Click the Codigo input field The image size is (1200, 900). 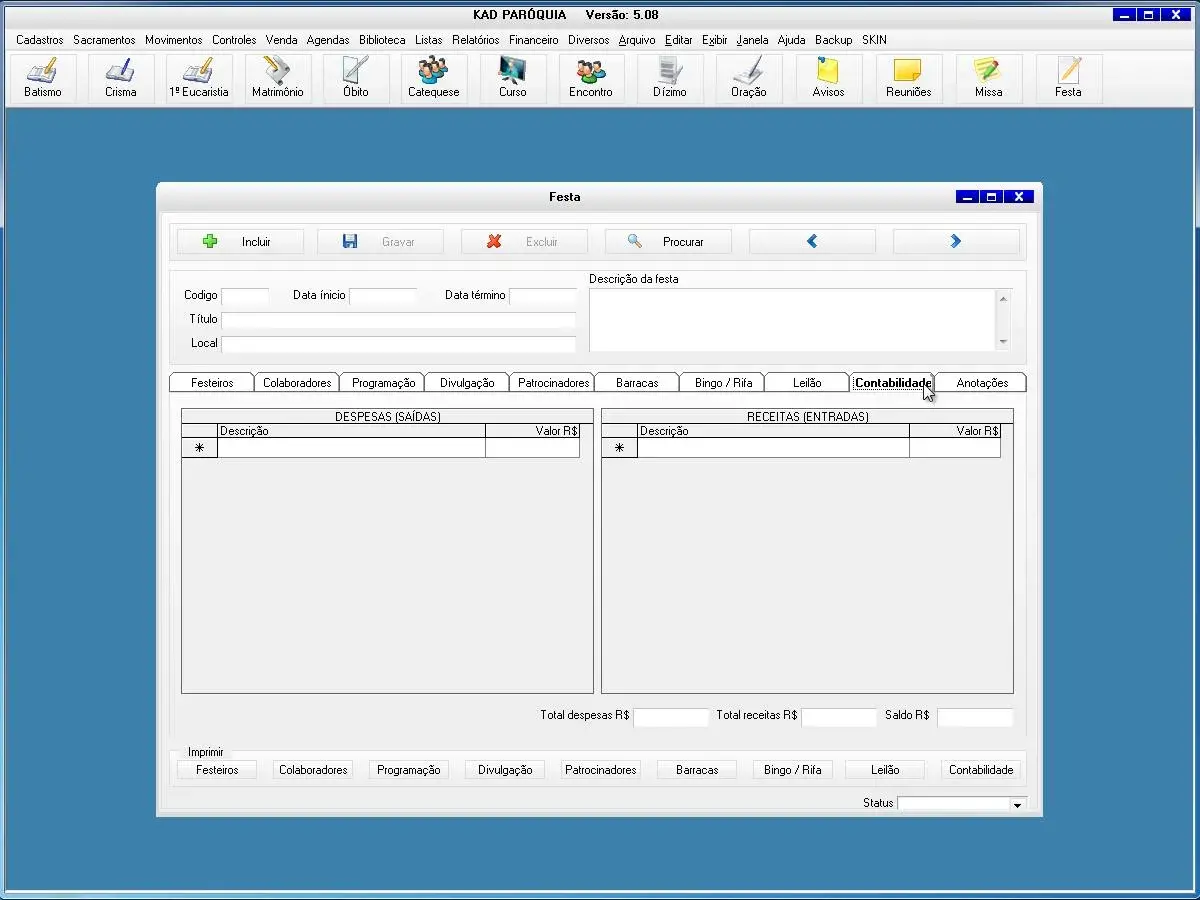[245, 296]
